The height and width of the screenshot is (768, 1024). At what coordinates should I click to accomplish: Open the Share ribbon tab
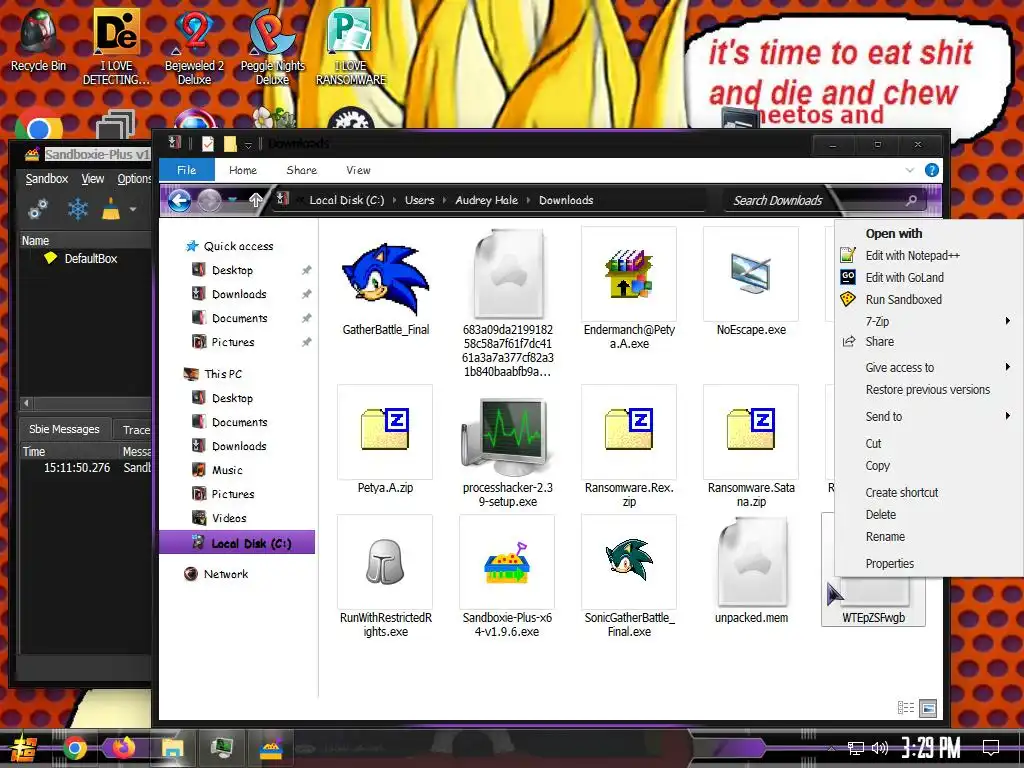(x=302, y=170)
